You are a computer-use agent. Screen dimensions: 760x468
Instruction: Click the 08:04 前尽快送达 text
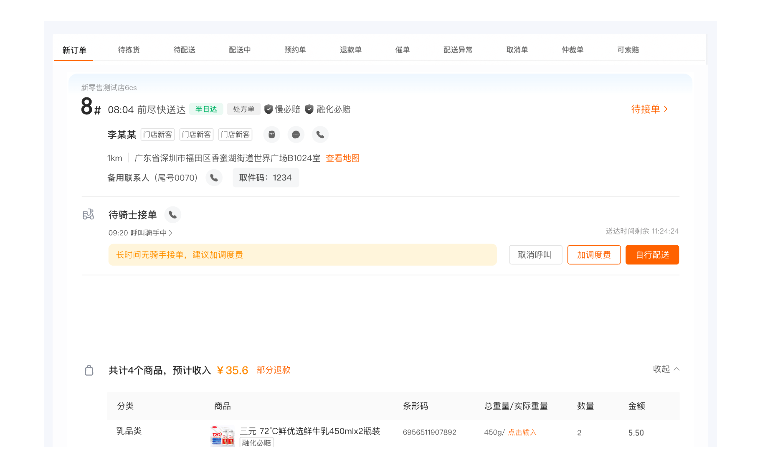pyautogui.click(x=146, y=109)
